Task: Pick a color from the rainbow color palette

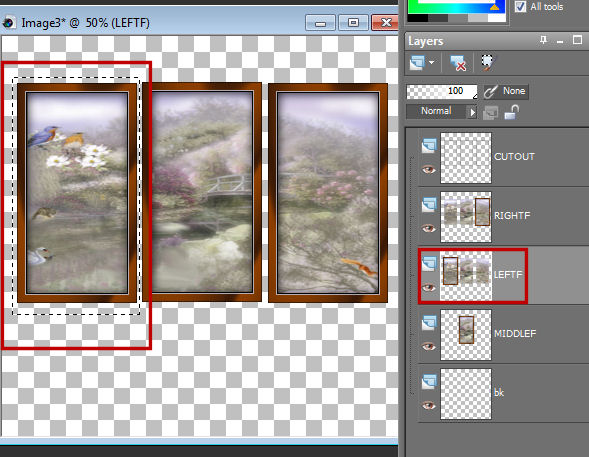Action: pyautogui.click(x=456, y=7)
